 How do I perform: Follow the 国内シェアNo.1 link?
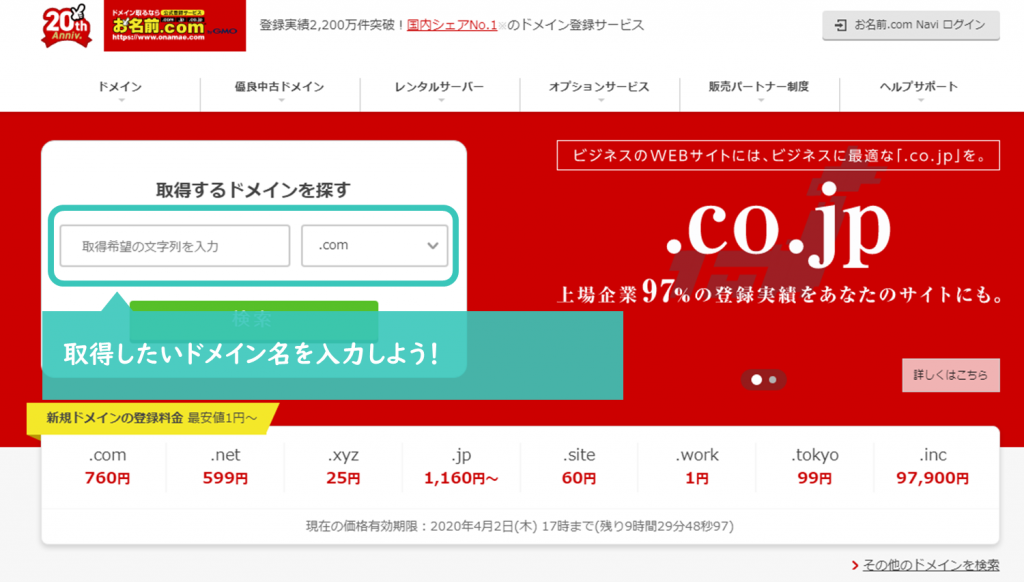451,25
